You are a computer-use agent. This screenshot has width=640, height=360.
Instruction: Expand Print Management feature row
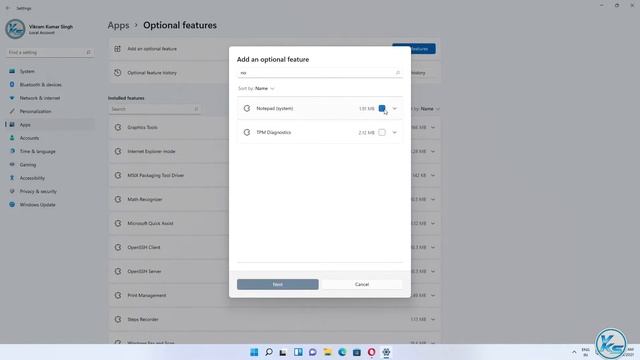(433, 296)
